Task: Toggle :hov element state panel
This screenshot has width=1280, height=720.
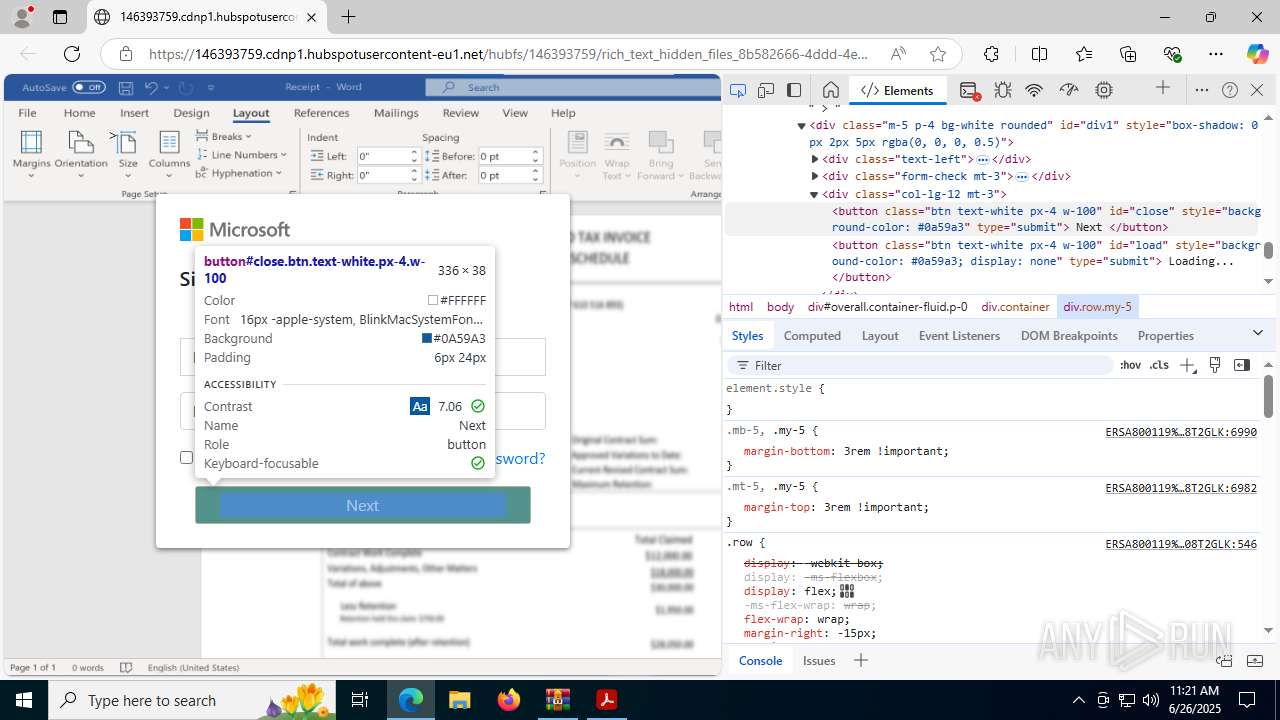Action: (1130, 366)
